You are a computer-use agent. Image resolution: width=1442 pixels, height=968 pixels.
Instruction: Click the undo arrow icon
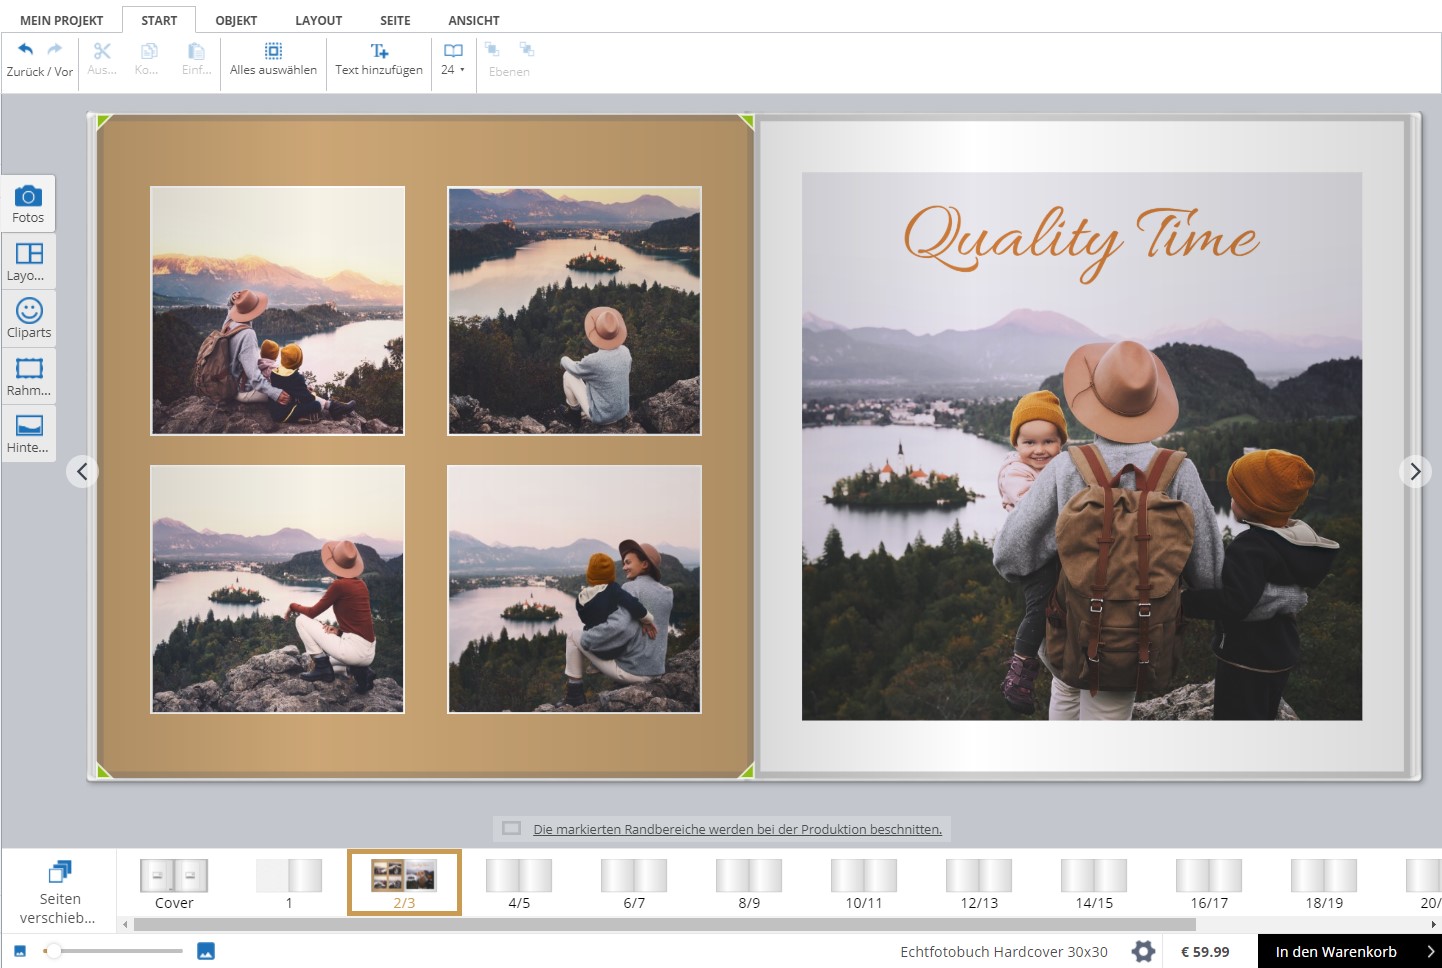(26, 50)
